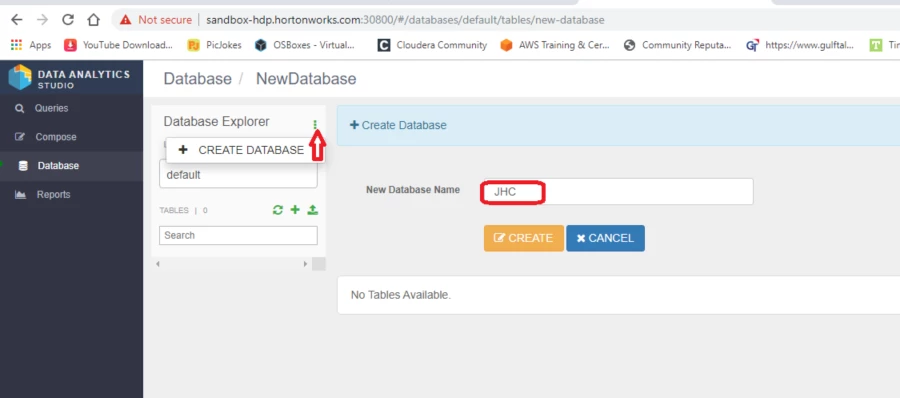Open the Community Reputation bookmark
900x398 pixels.
coord(677,45)
